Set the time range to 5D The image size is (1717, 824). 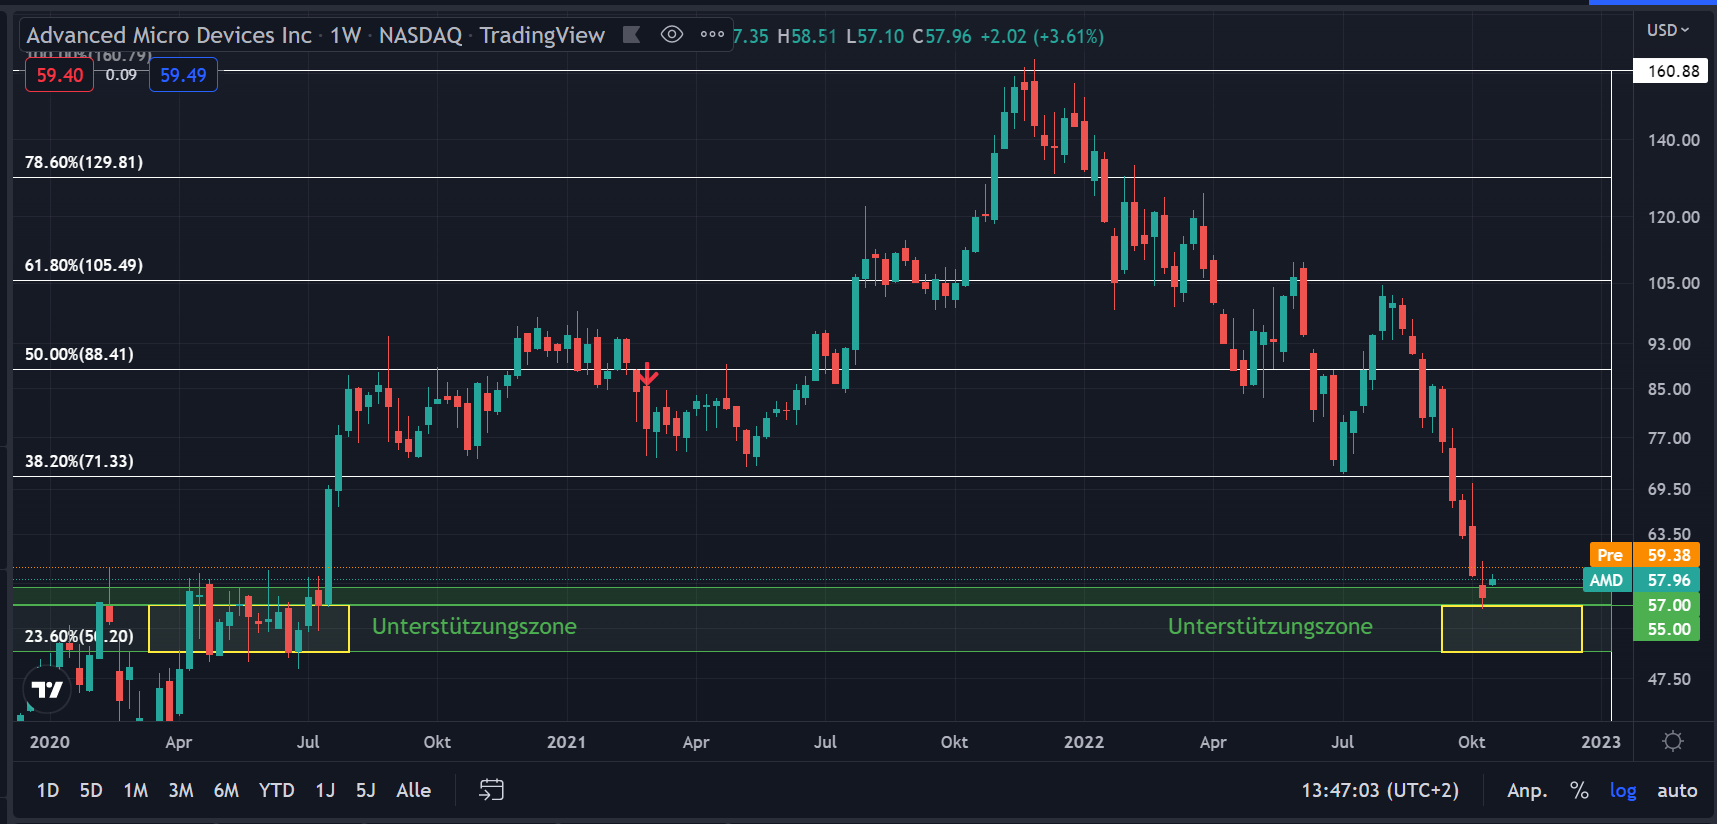[x=91, y=790]
